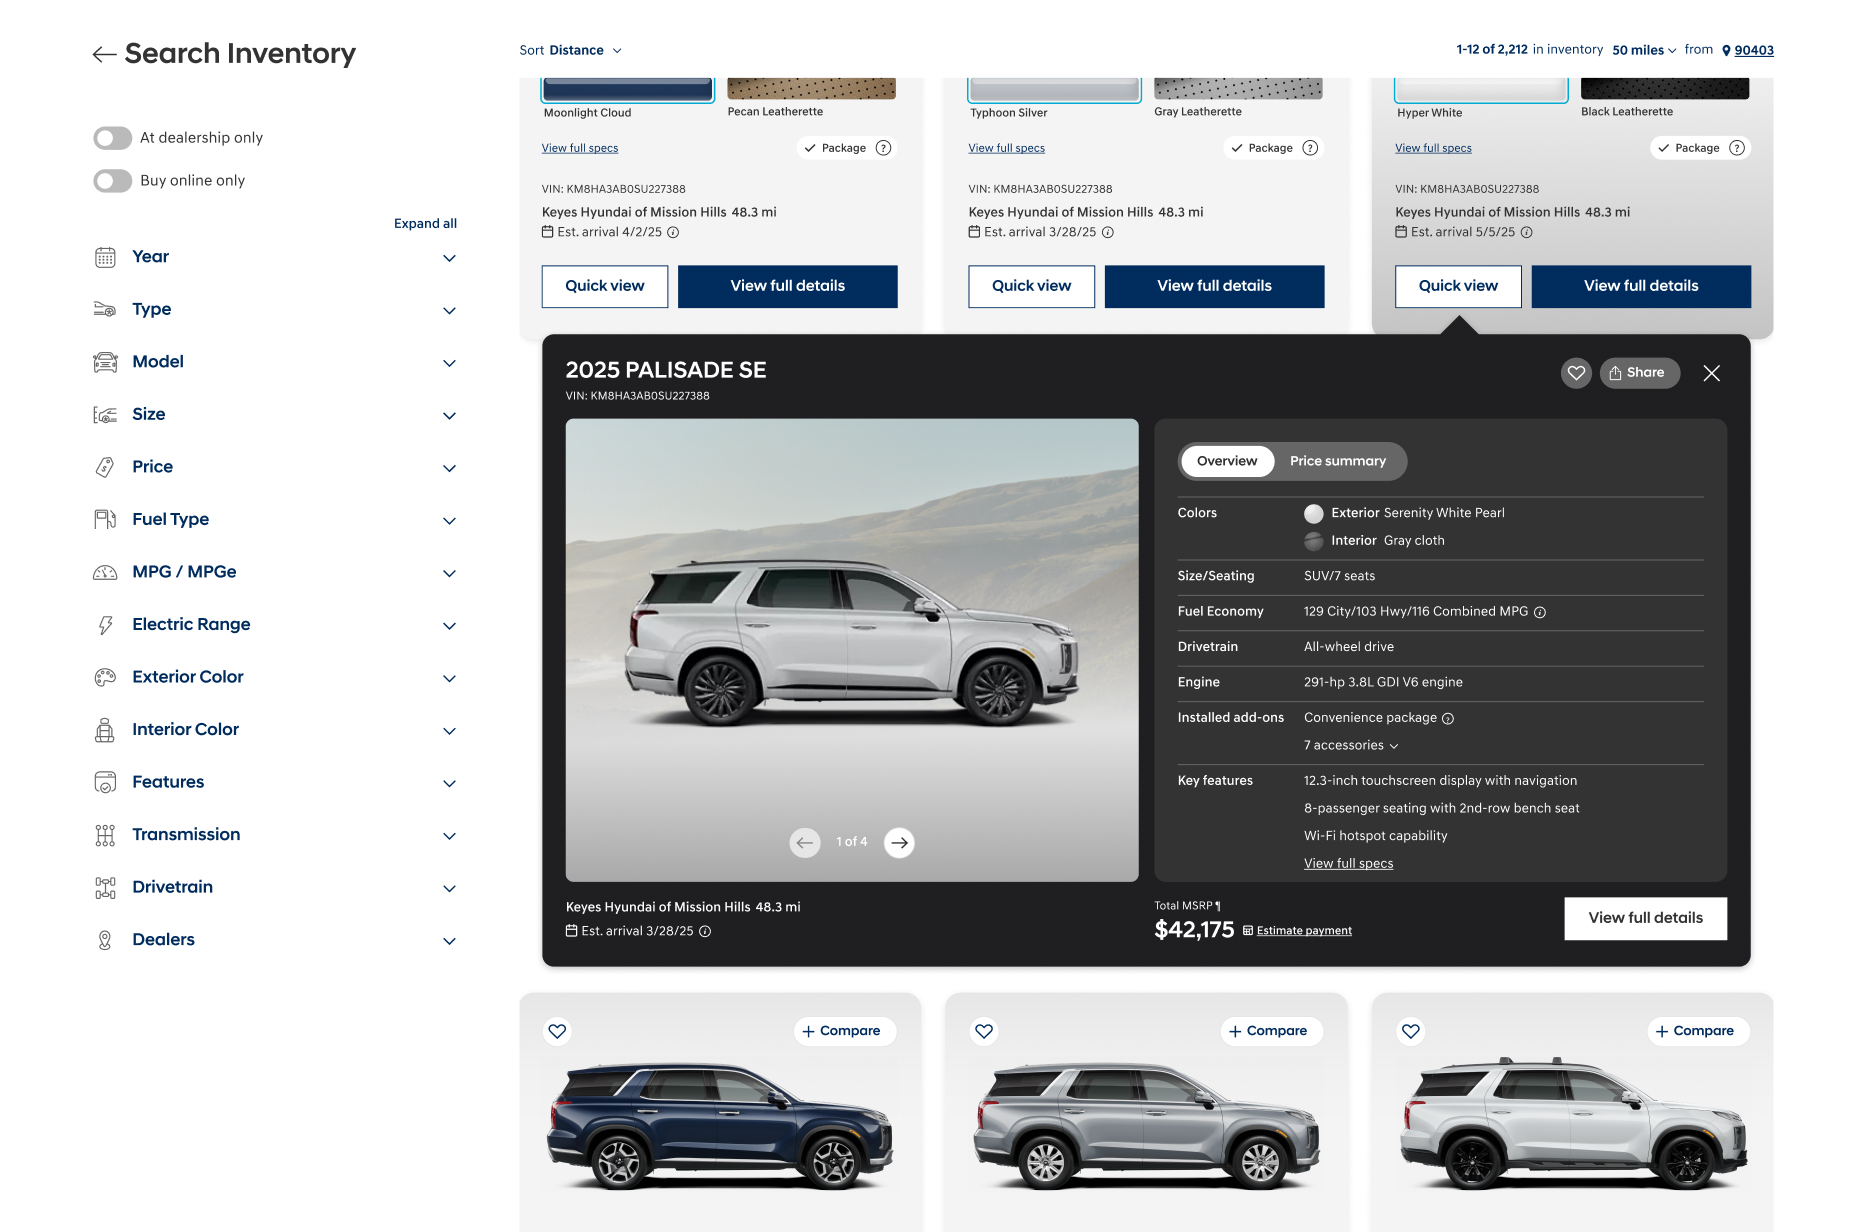
Task: Switch to the Overview tab
Action: pos(1227,461)
